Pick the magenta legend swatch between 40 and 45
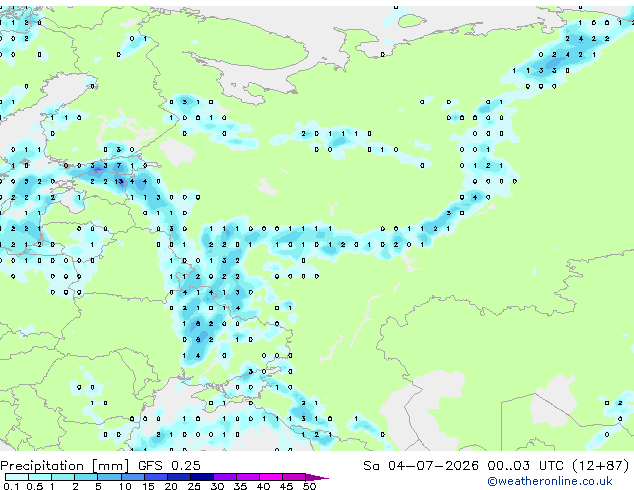 coord(271,477)
